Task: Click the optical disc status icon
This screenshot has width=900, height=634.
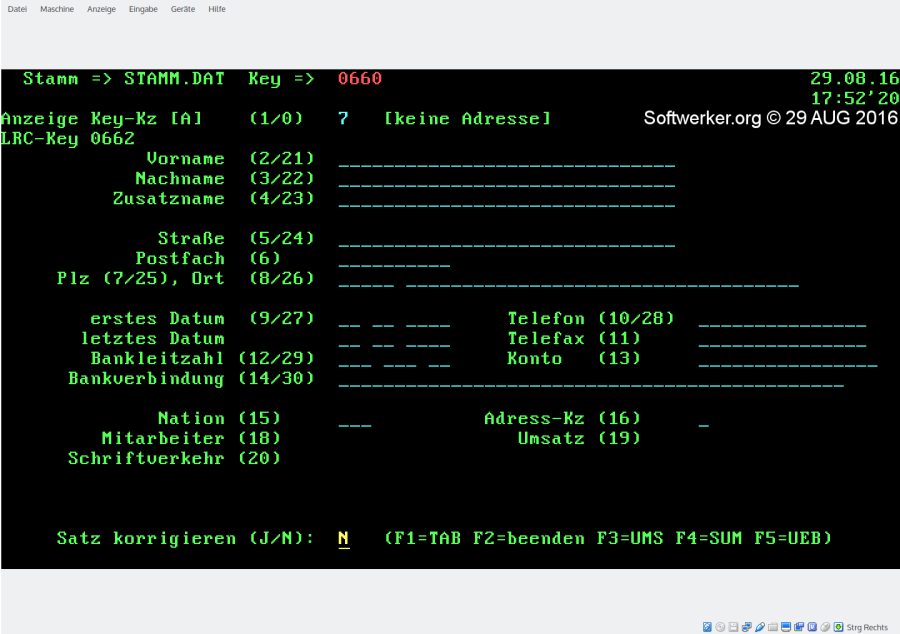Action: click(721, 627)
